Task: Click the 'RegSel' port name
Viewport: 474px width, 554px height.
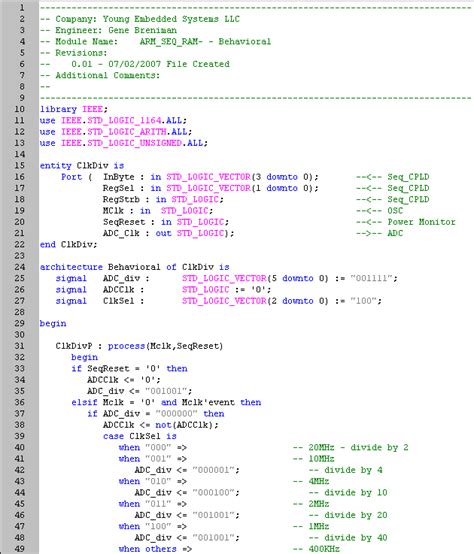Action: [x=119, y=188]
